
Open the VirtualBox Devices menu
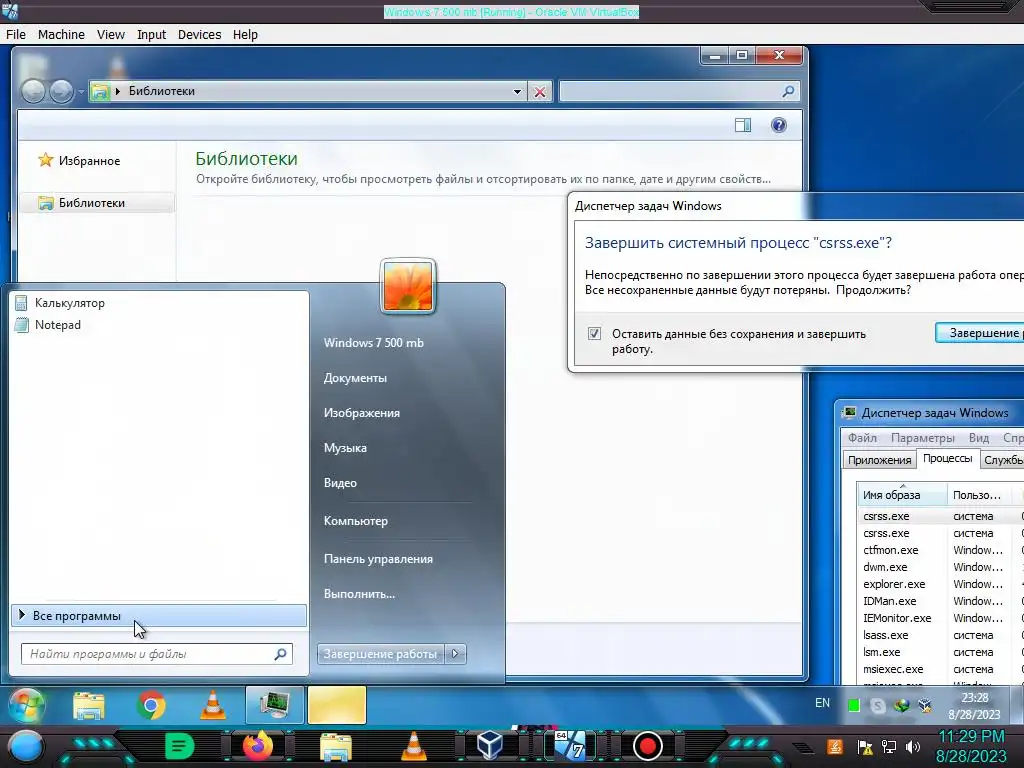tap(199, 35)
